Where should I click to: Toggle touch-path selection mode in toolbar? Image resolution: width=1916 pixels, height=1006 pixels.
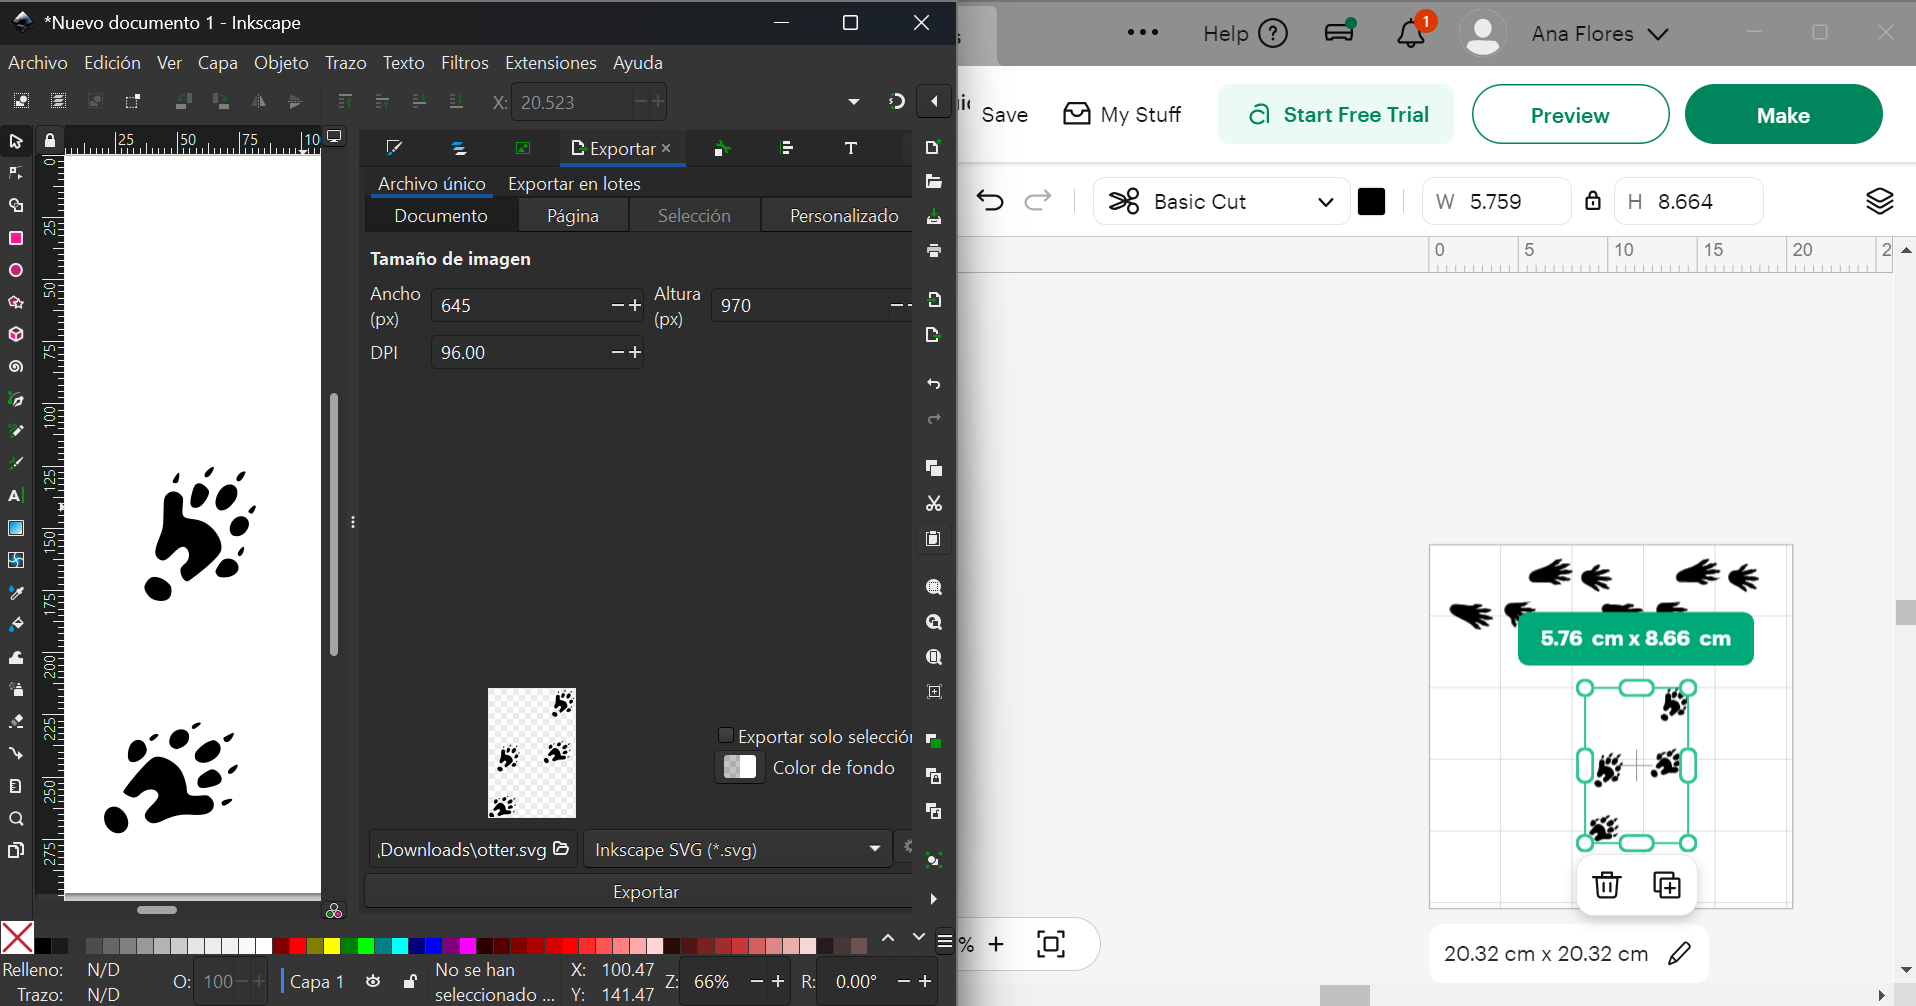tap(133, 101)
